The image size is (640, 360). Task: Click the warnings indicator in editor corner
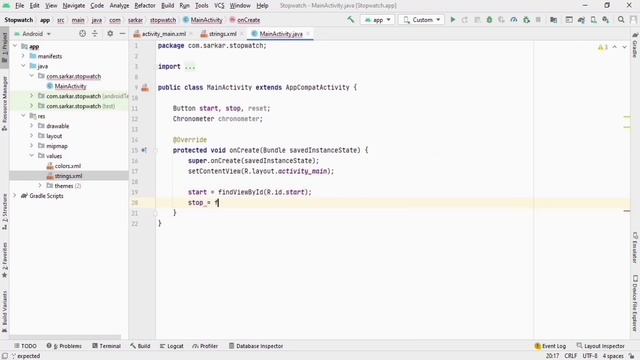coord(602,47)
